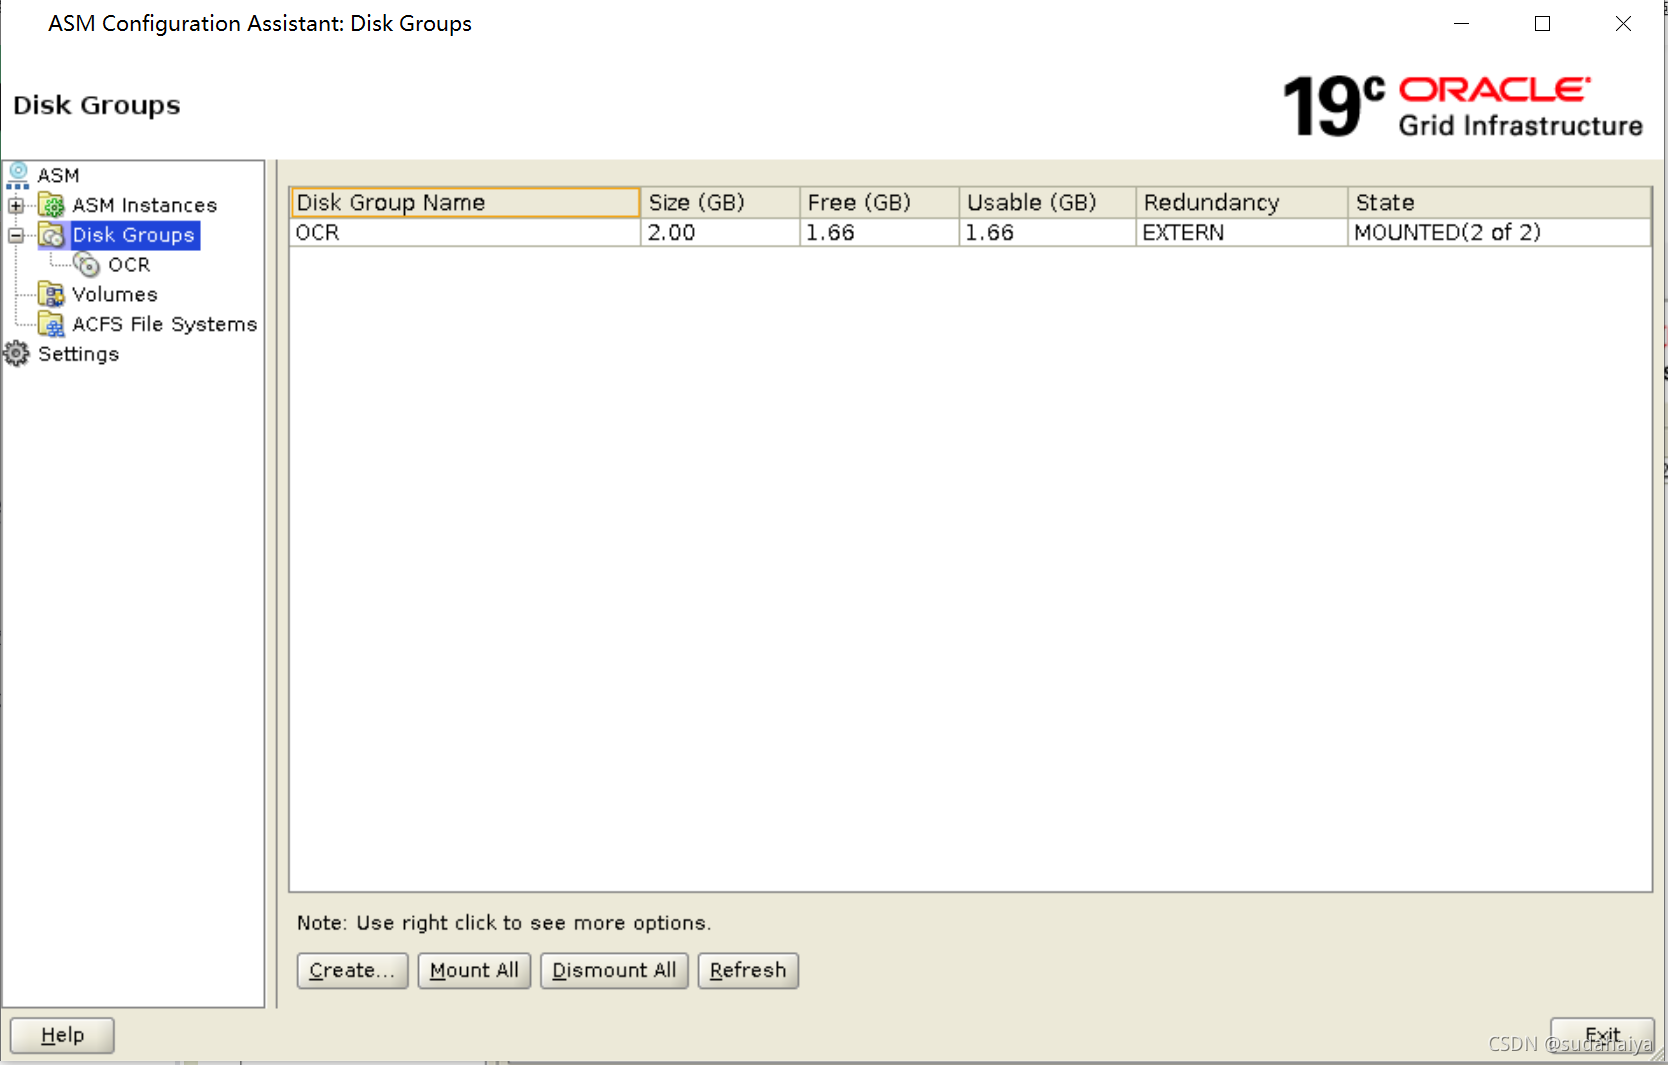Select the ASM root tree item
The width and height of the screenshot is (1668, 1065).
pos(58,175)
